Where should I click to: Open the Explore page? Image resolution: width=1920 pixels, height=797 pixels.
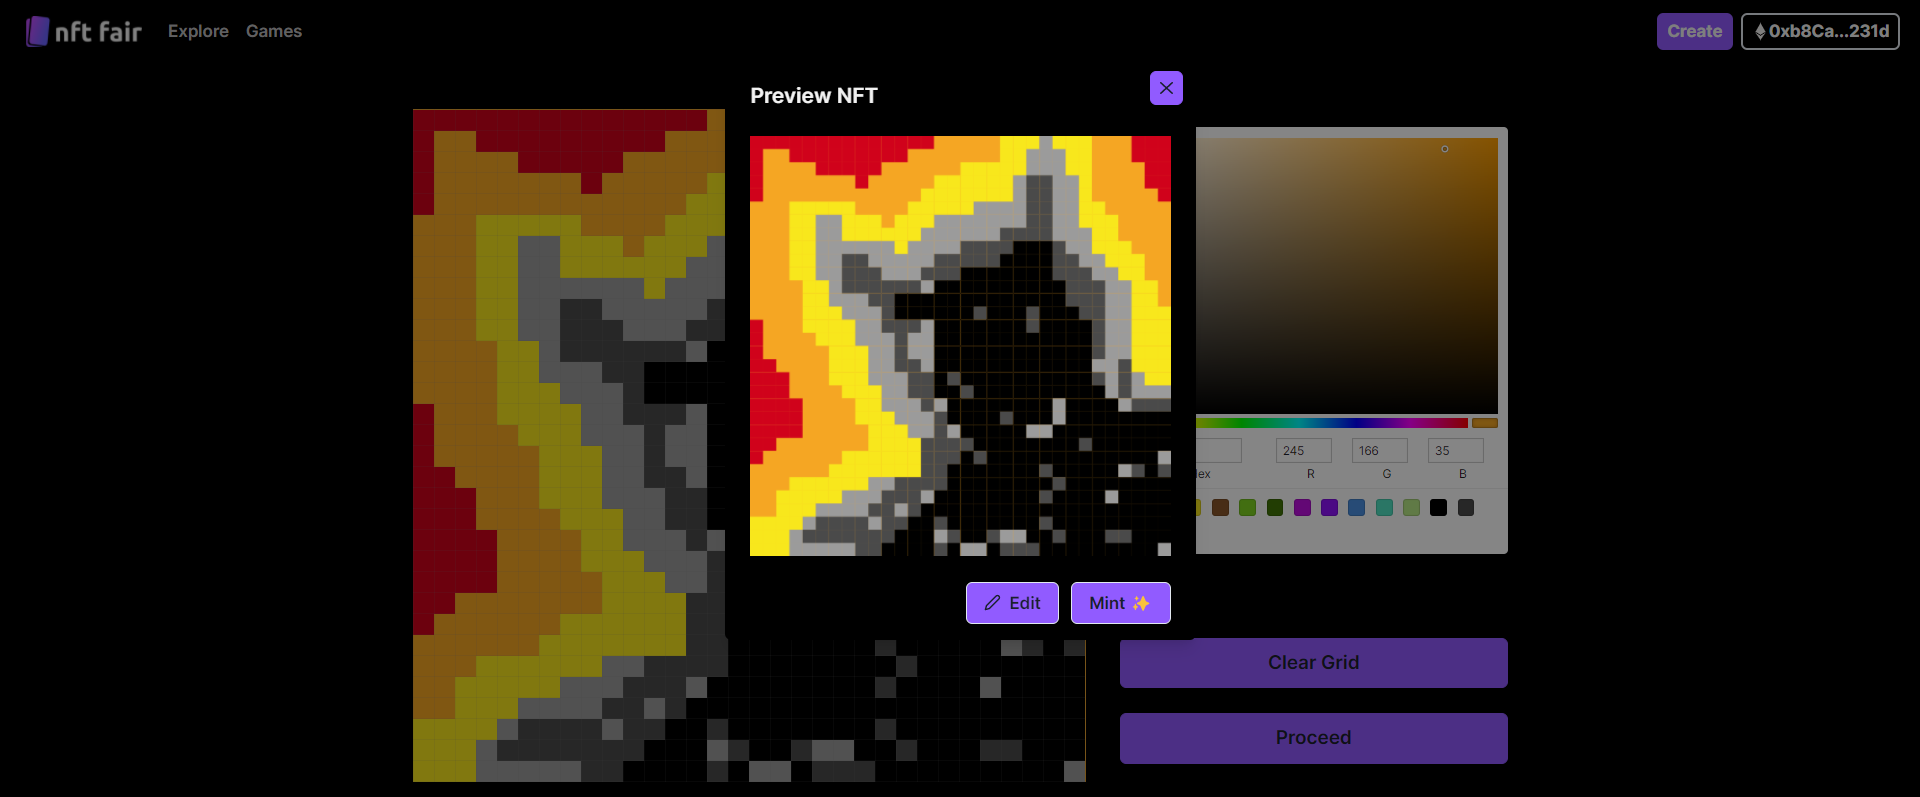pyautogui.click(x=198, y=31)
